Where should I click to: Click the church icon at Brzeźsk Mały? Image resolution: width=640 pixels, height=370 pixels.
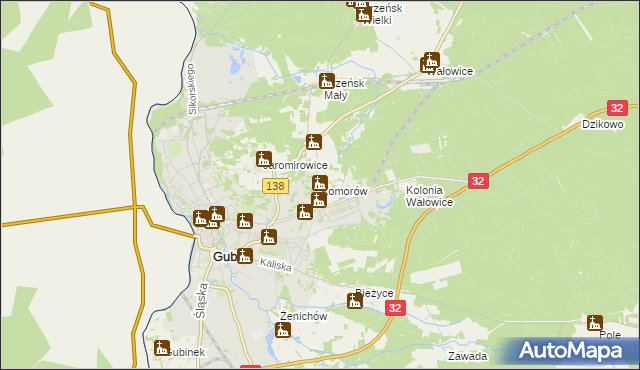click(x=327, y=81)
